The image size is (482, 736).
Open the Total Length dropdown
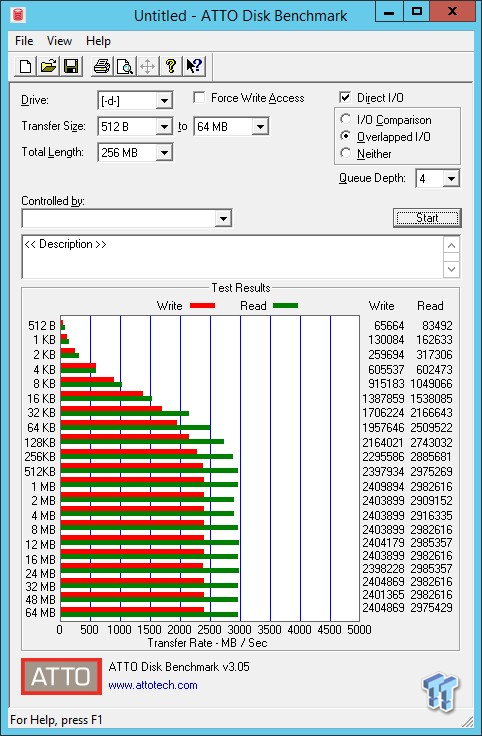[164, 152]
